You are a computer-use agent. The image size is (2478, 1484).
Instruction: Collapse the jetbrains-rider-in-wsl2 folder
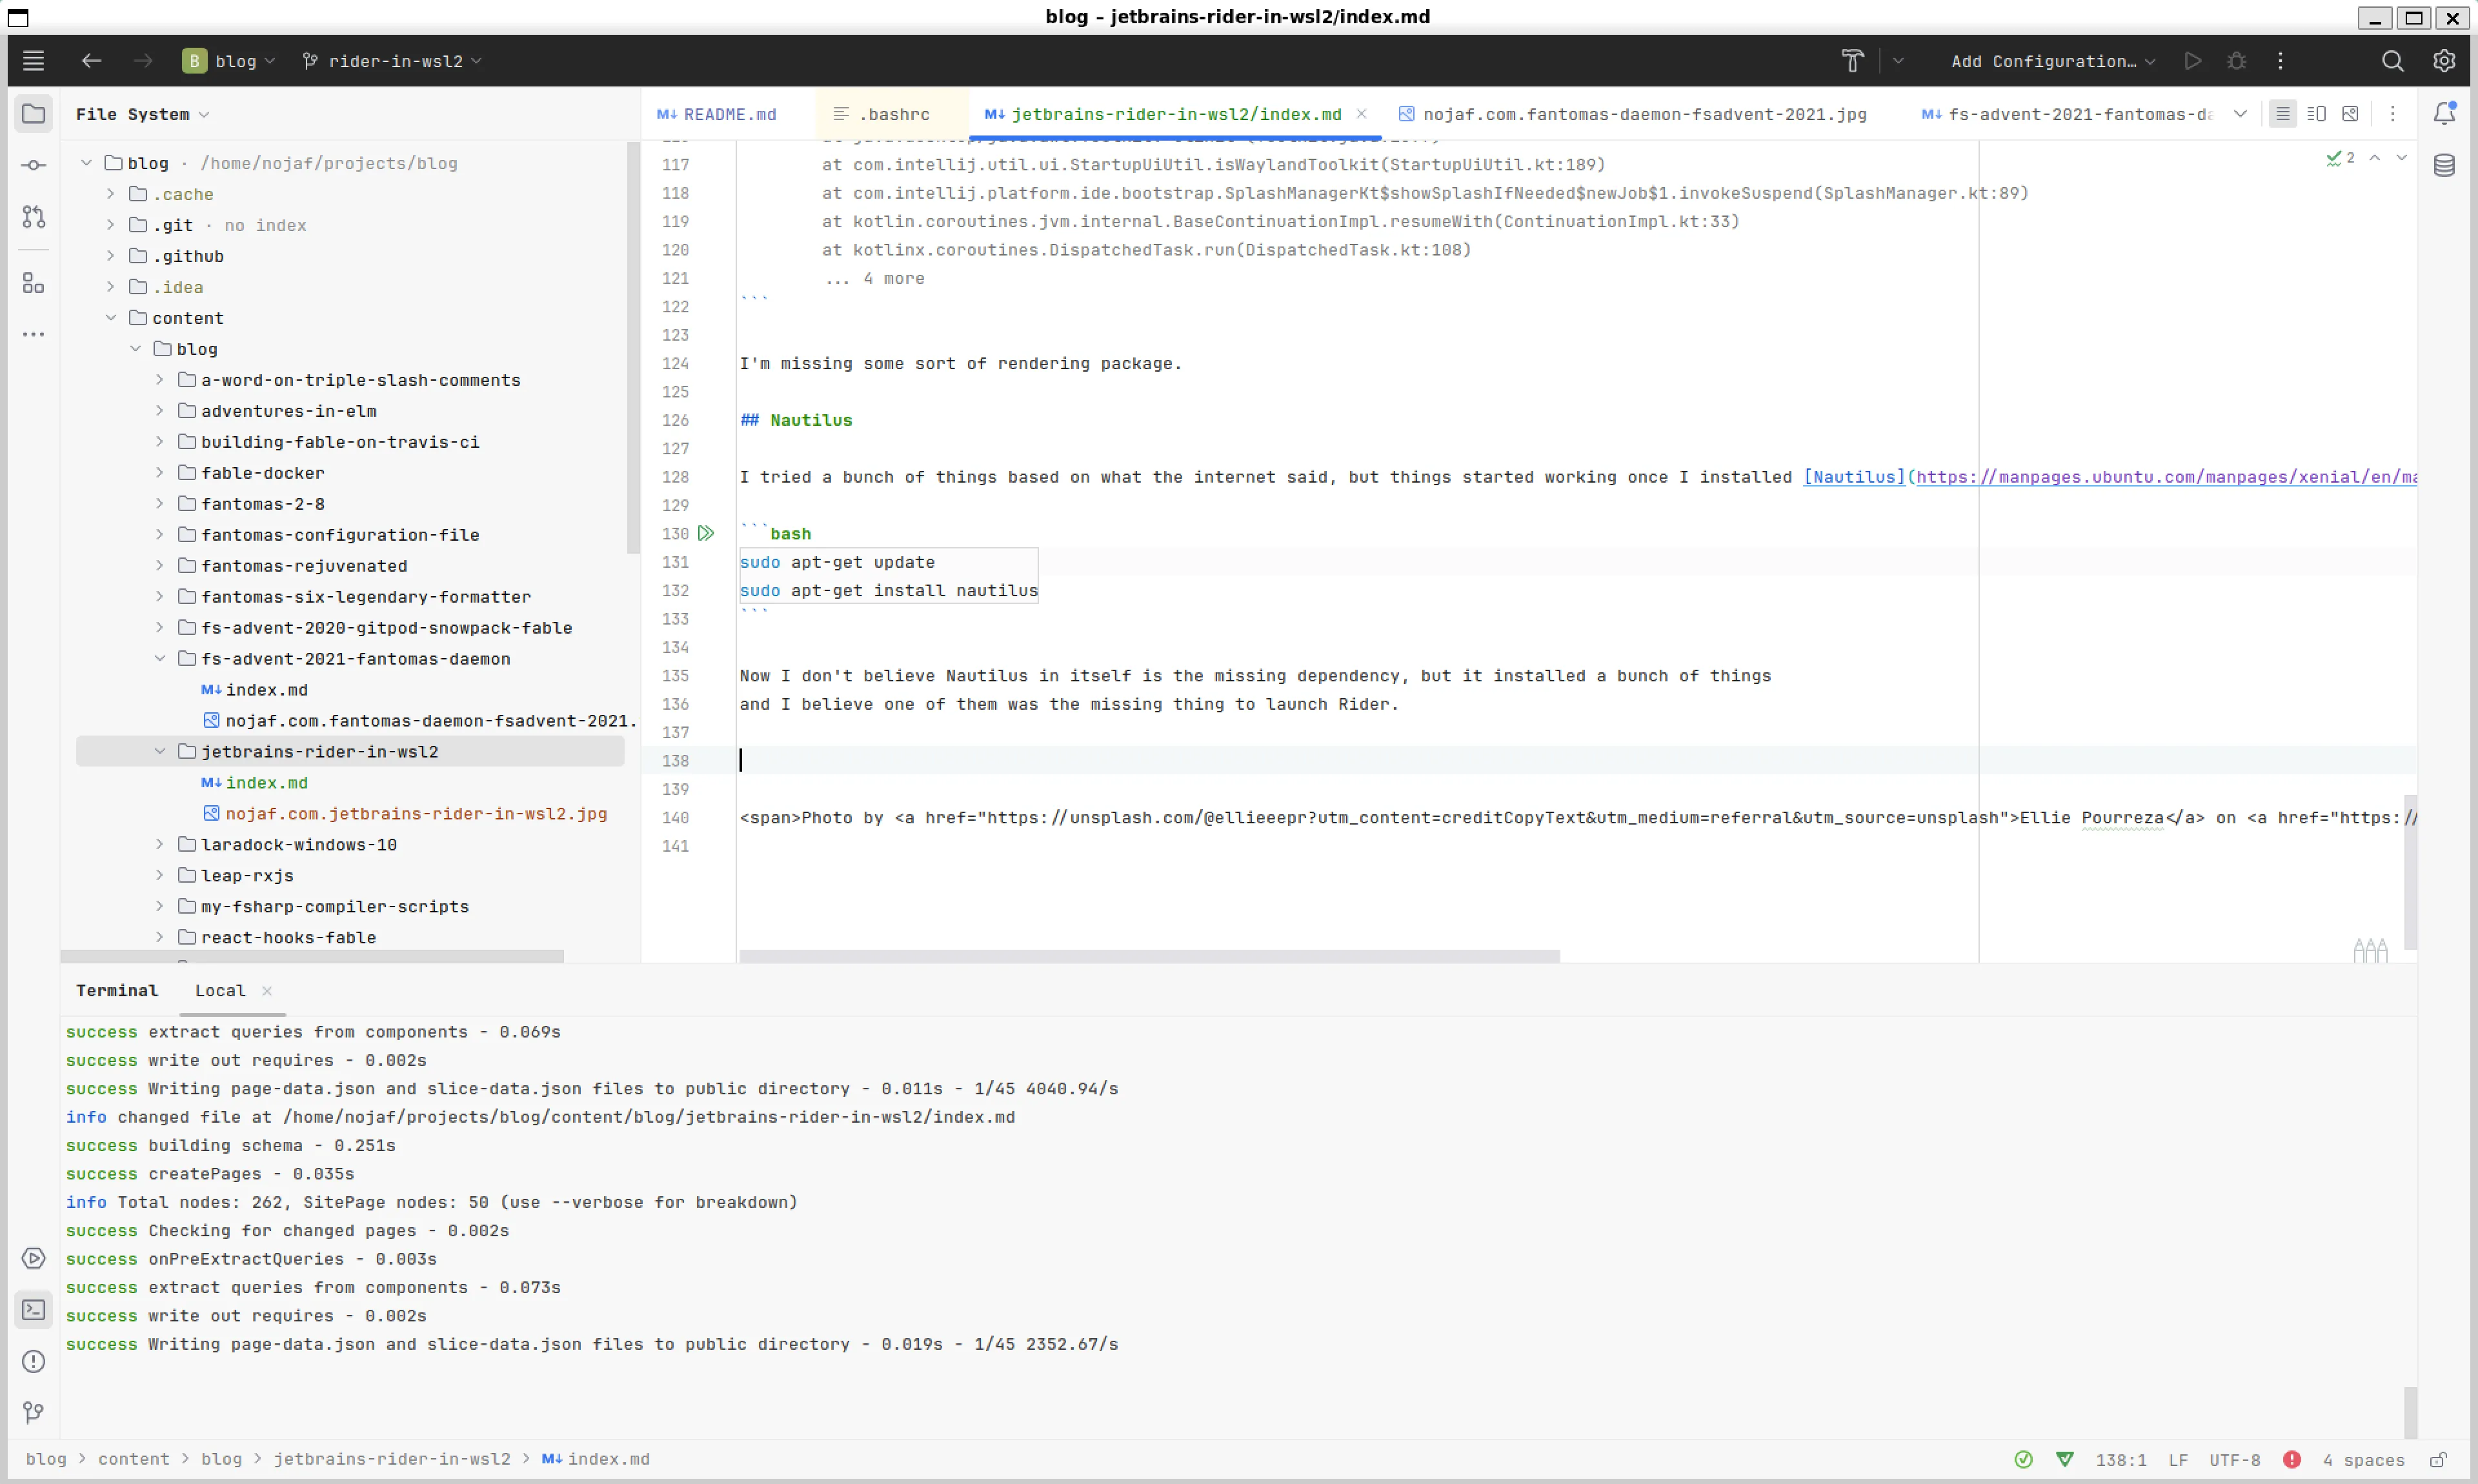[160, 751]
